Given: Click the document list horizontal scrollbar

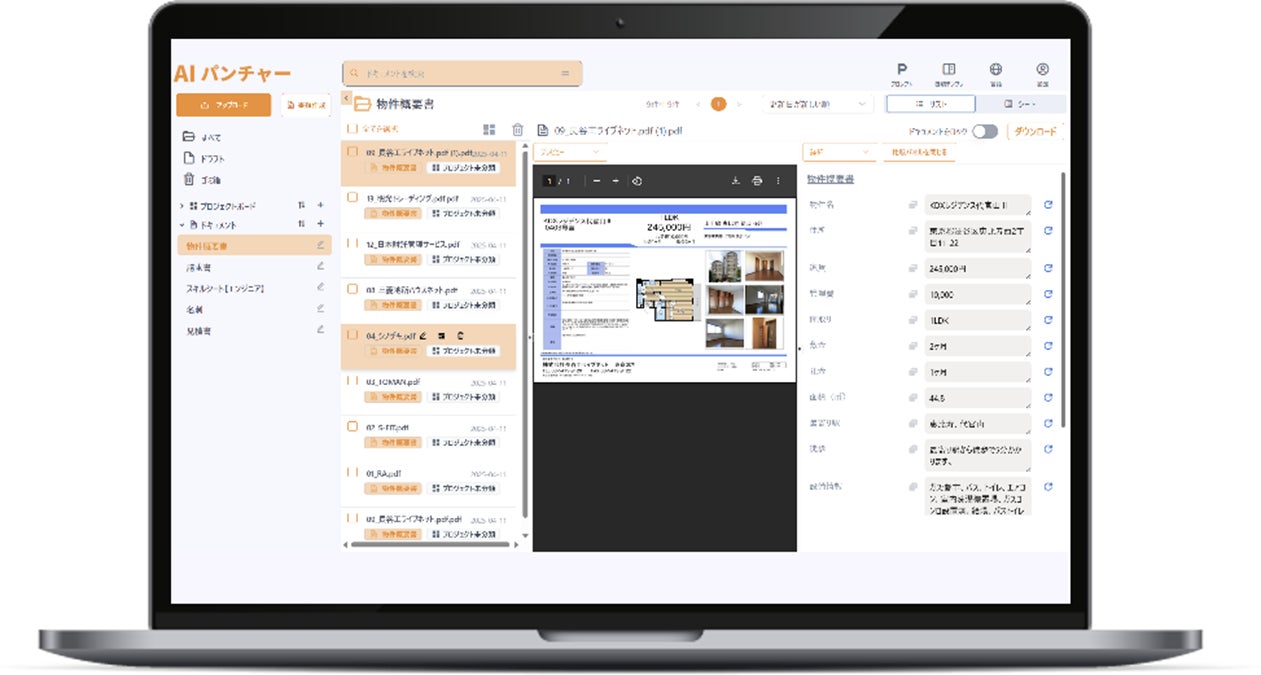Looking at the screenshot, I should (430, 545).
